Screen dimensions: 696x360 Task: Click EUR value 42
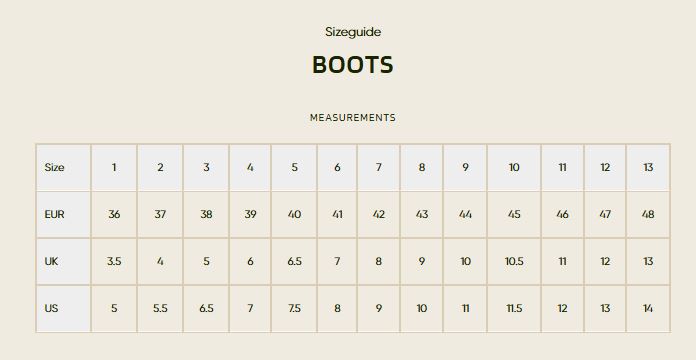point(379,214)
